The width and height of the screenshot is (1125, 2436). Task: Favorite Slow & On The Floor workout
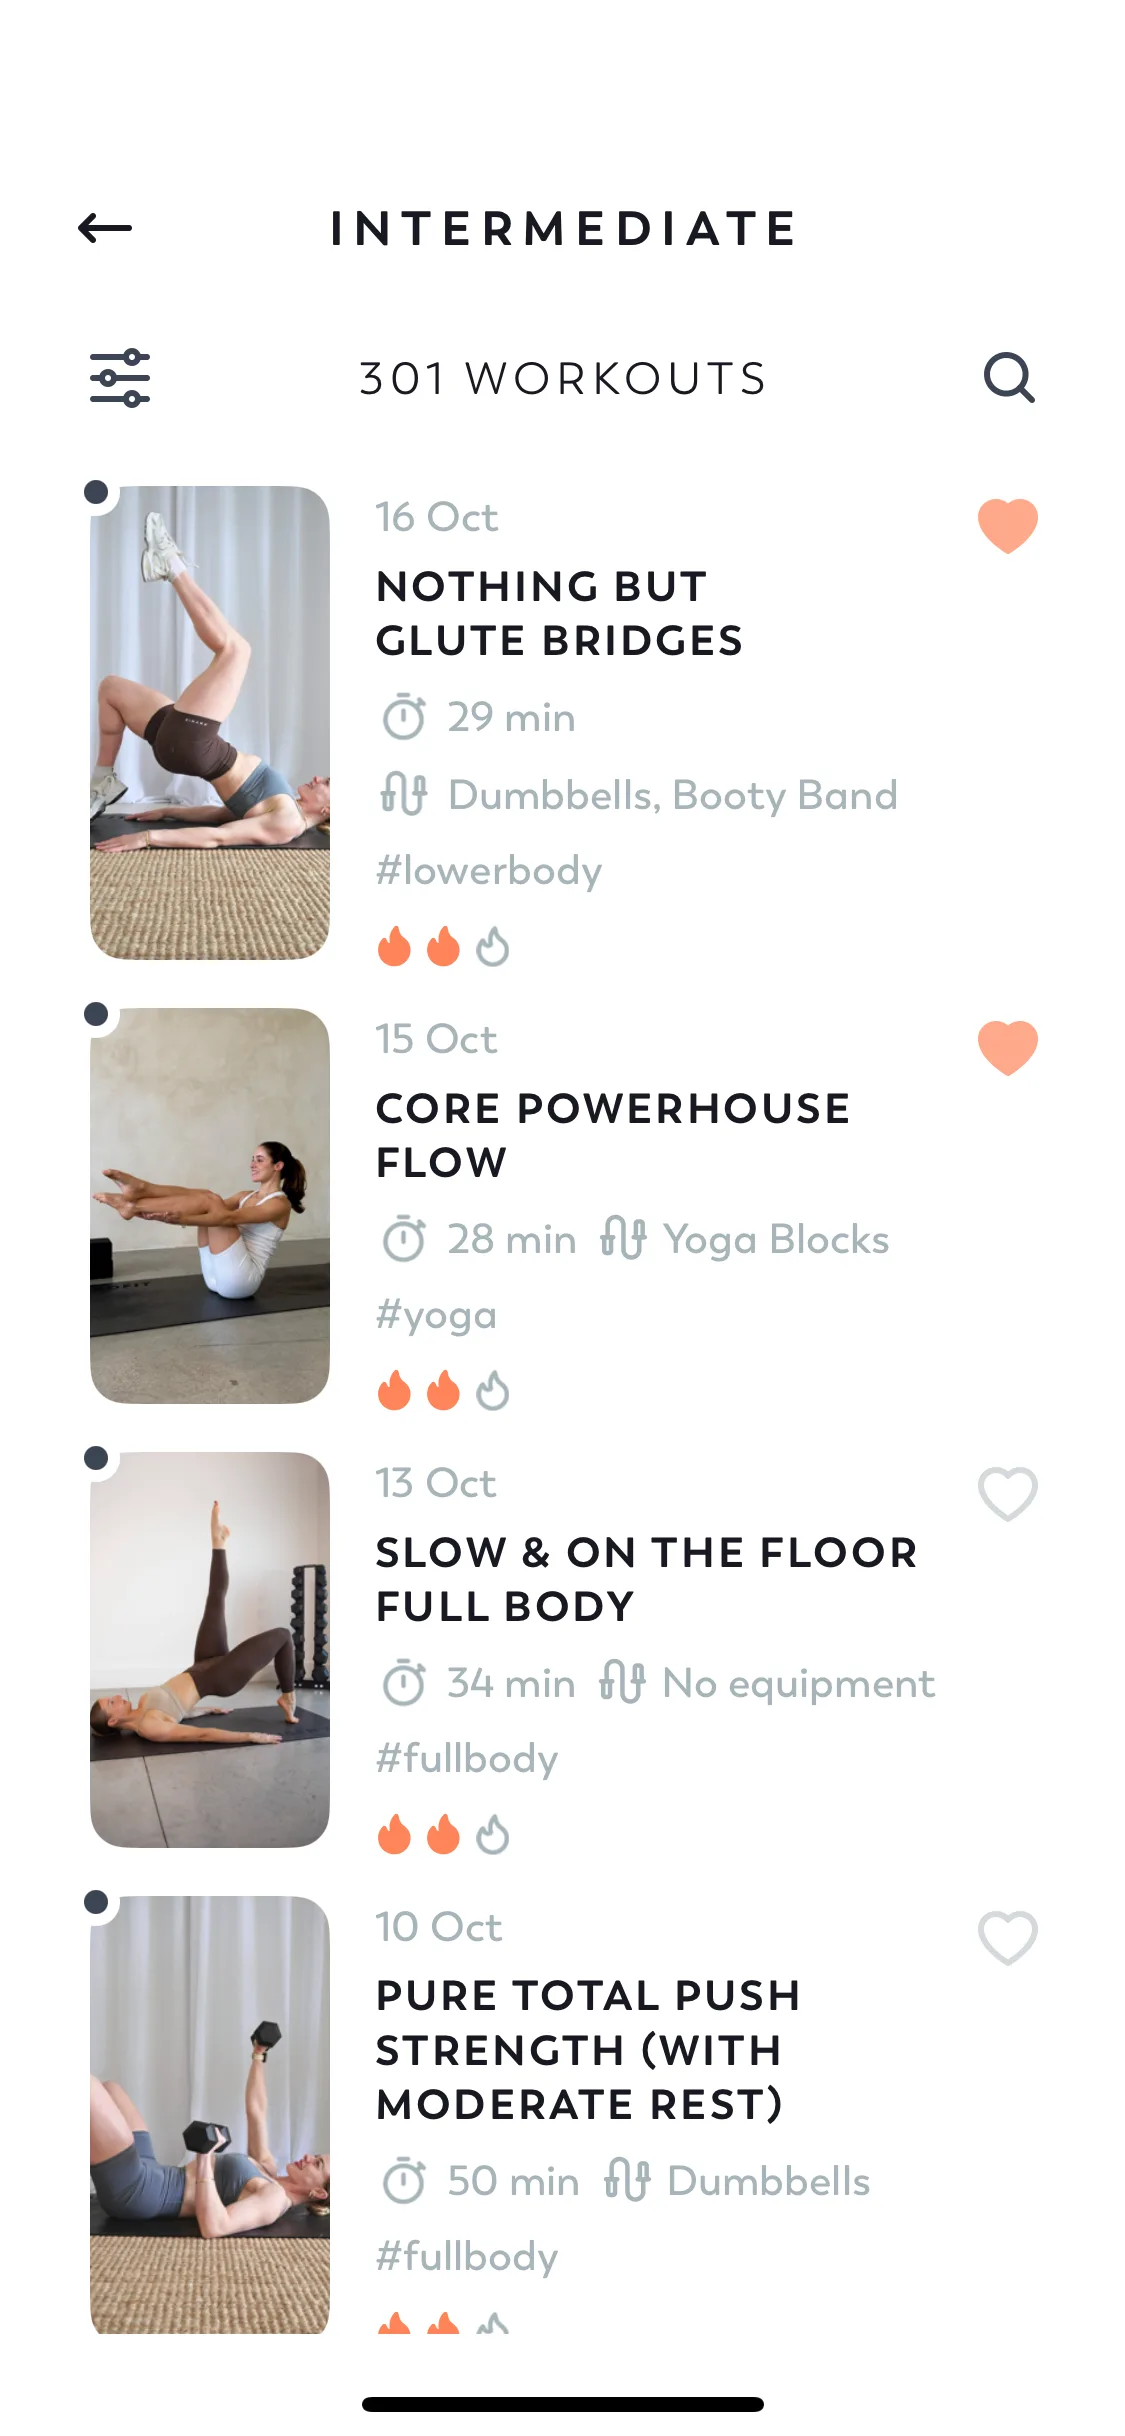pyautogui.click(x=1007, y=1493)
